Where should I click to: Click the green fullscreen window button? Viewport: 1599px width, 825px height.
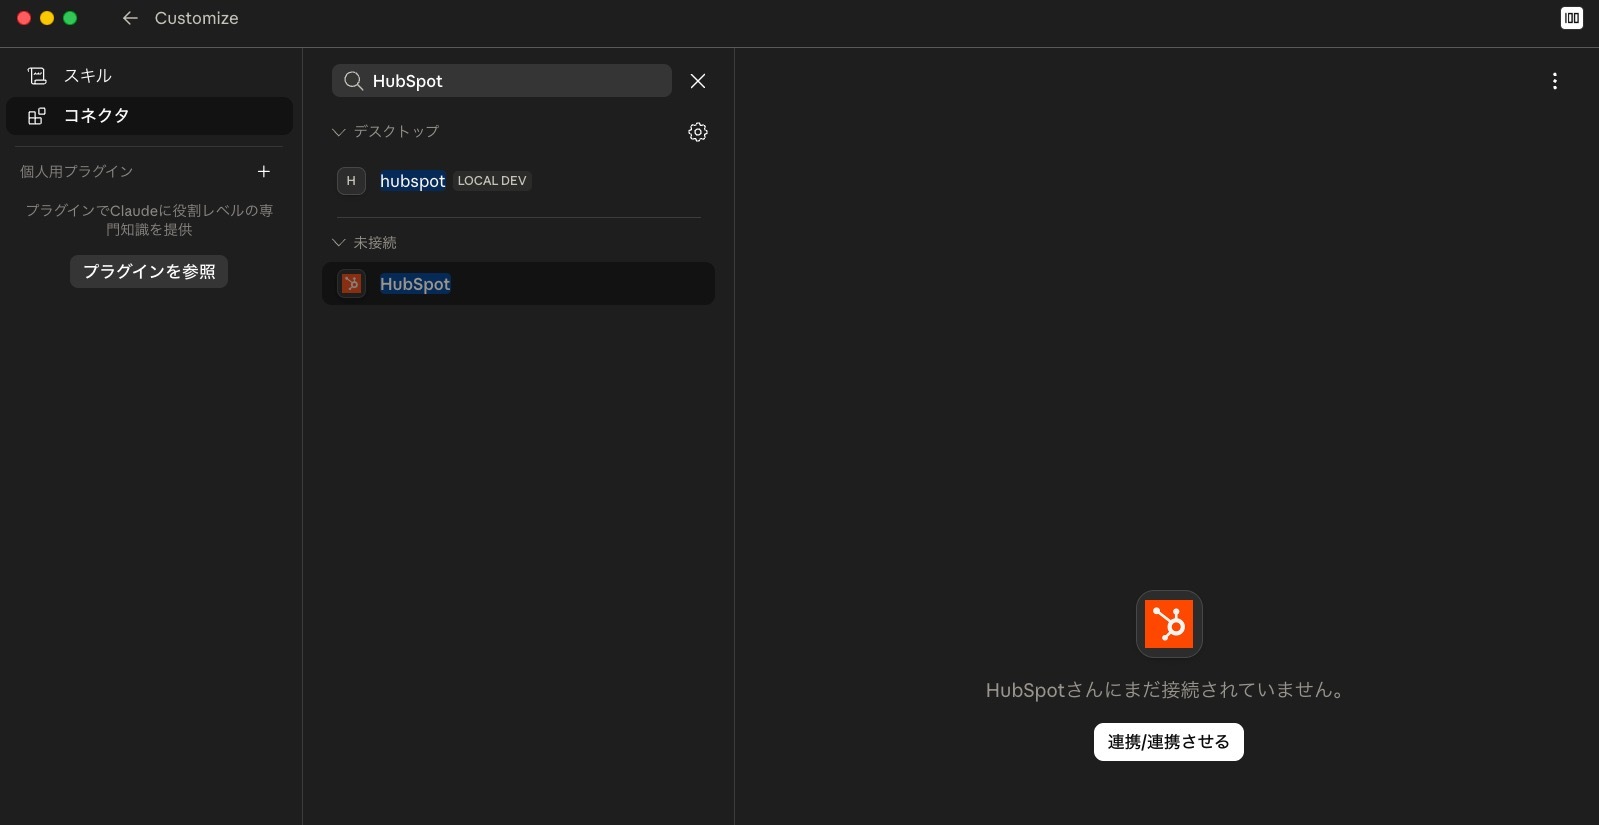click(70, 18)
